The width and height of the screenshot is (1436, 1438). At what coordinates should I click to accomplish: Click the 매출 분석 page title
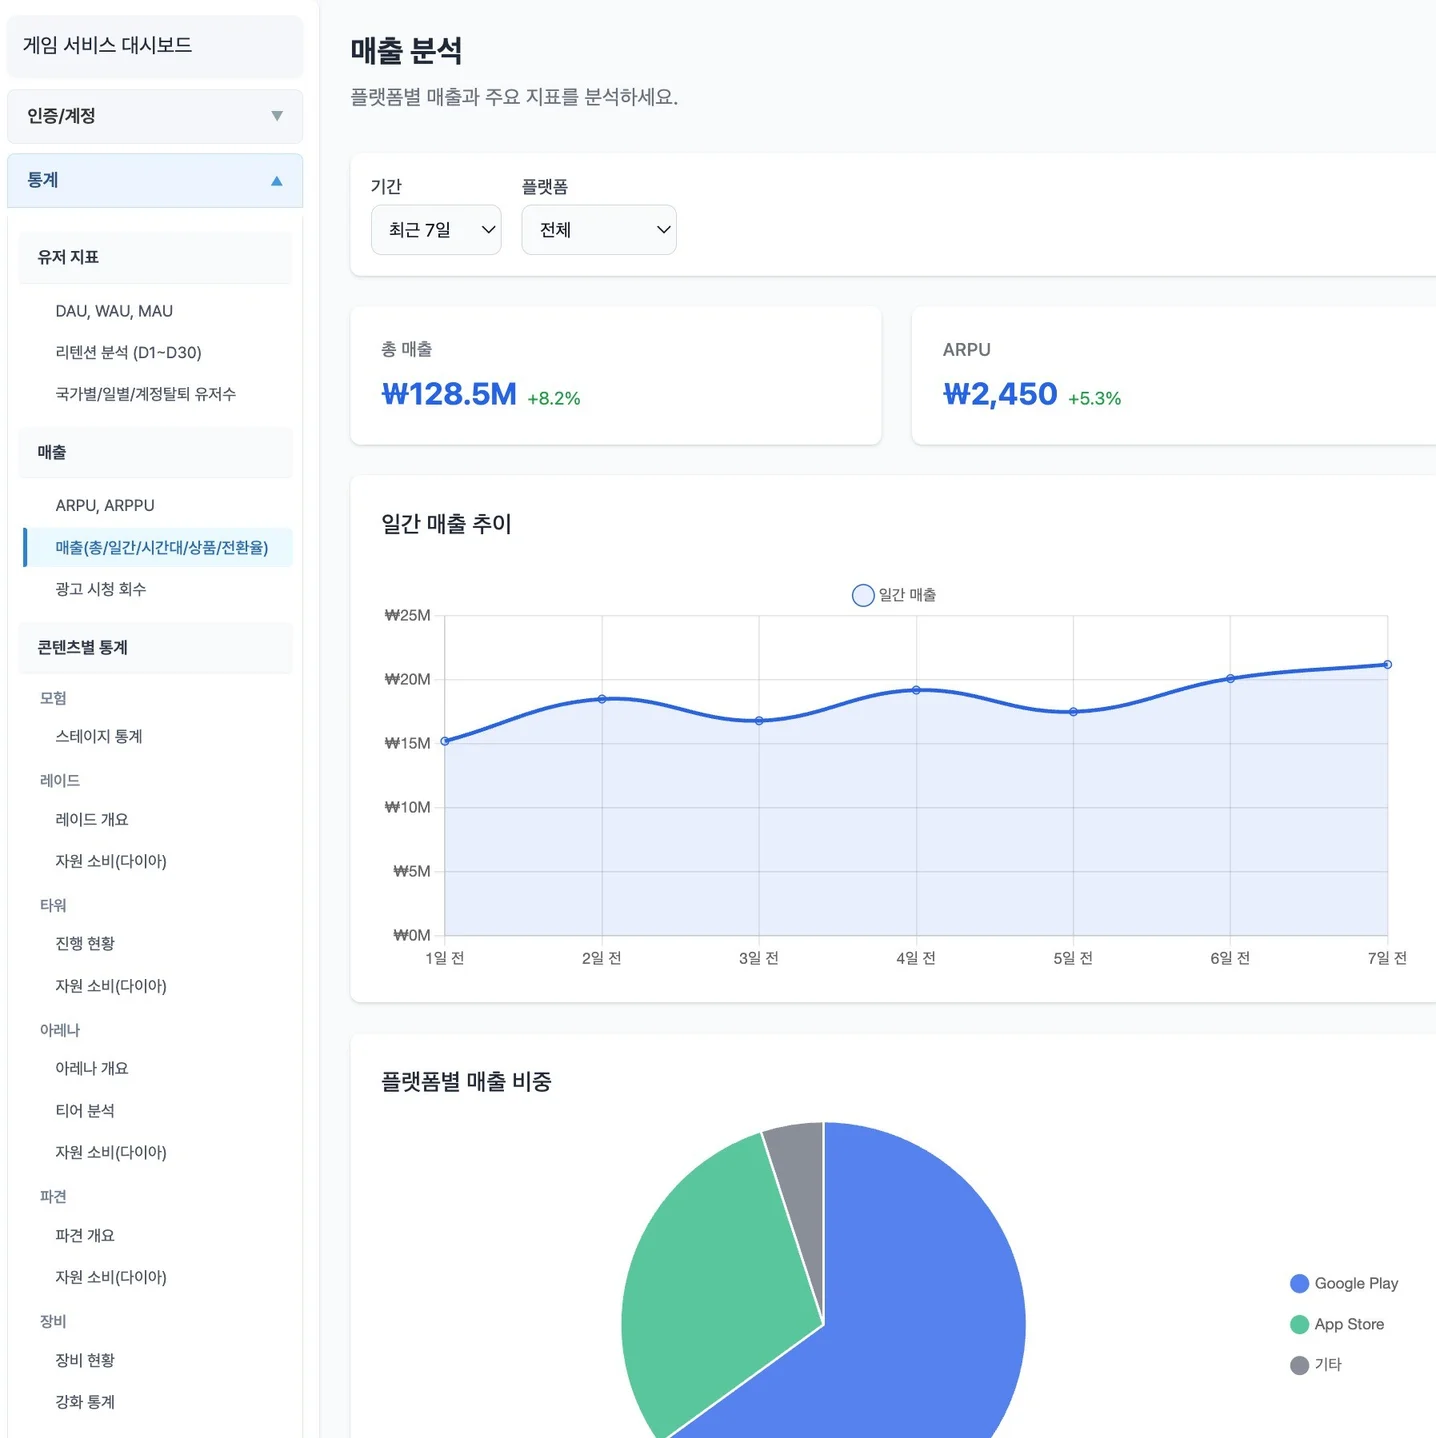(x=406, y=51)
